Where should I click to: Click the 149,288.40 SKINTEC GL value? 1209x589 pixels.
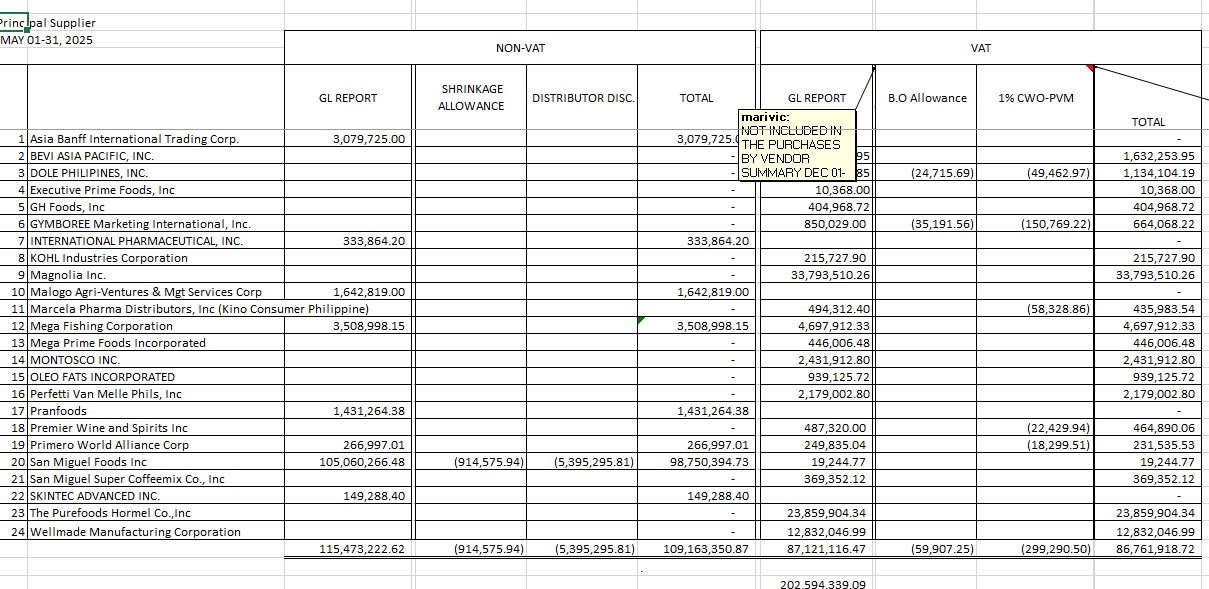point(348,496)
